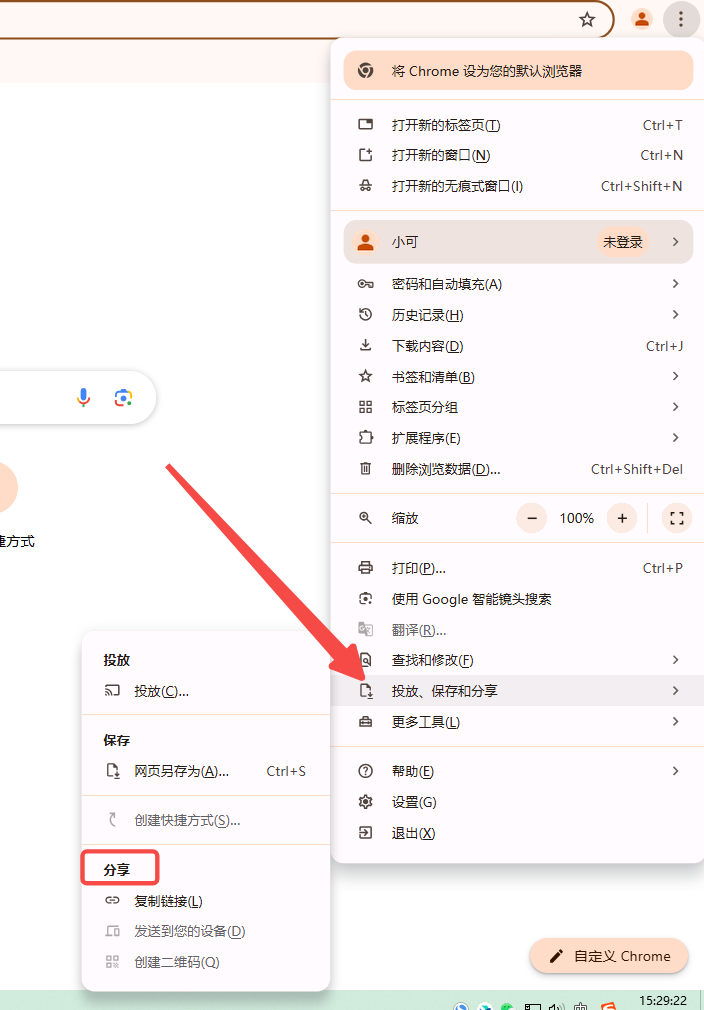Decrease zoom with the minus button

532,518
